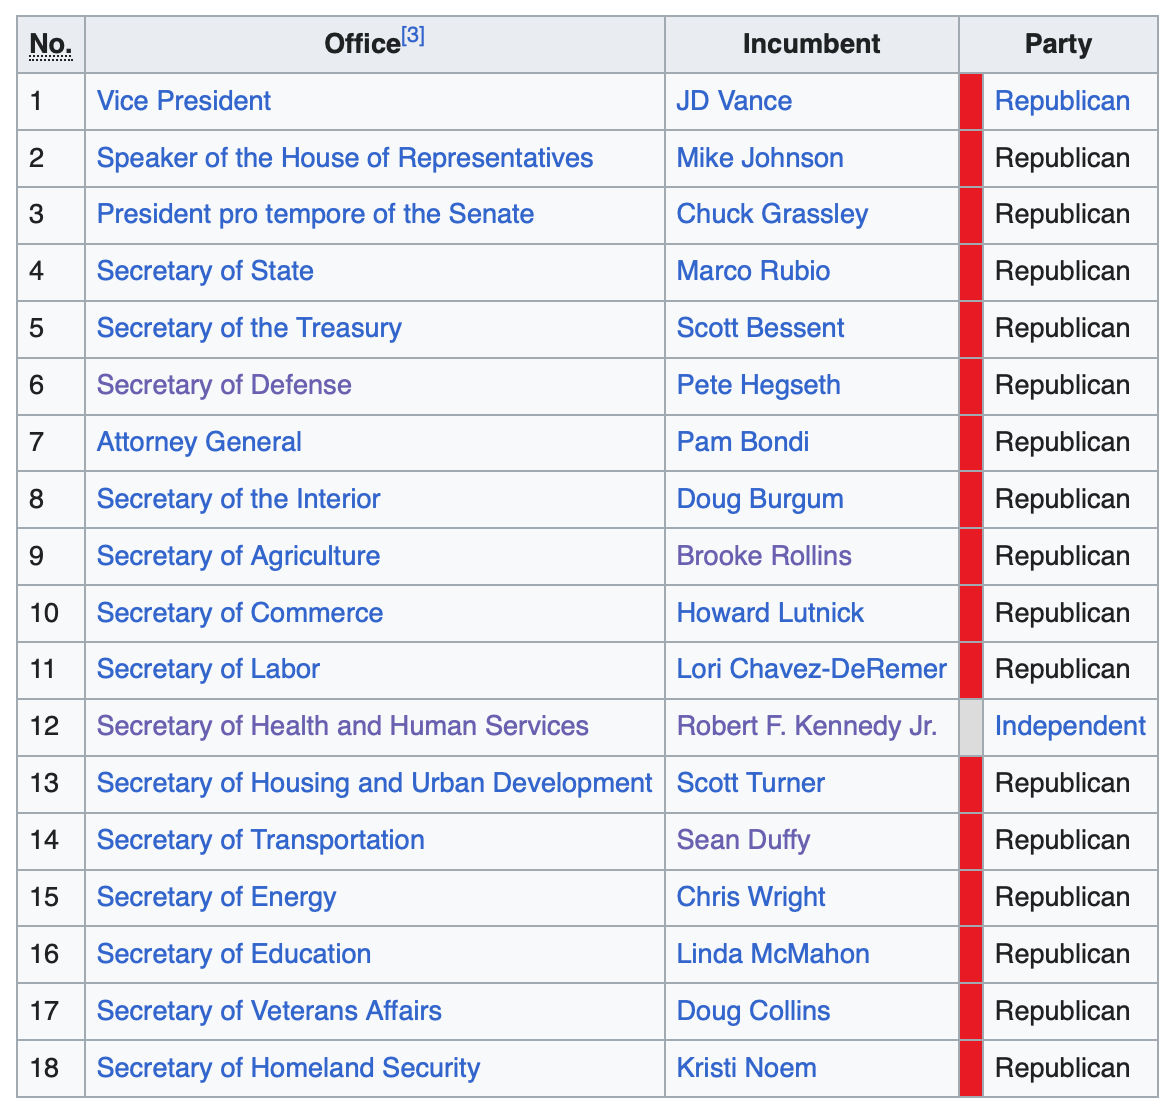Open the Secretary of State article
The width and height of the screenshot is (1174, 1112).
click(205, 271)
